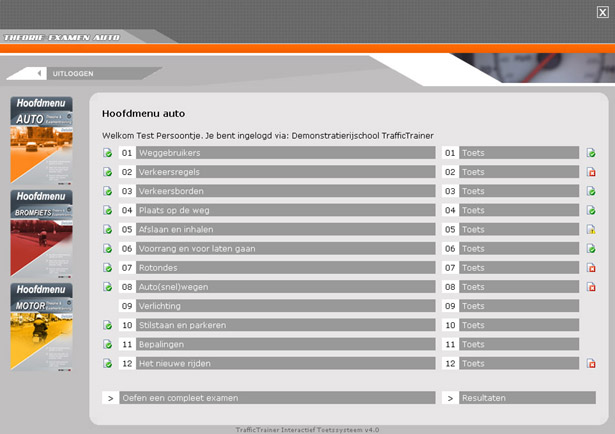This screenshot has width=615, height=434.
Task: Start Toets 06
Action: (x=510, y=249)
